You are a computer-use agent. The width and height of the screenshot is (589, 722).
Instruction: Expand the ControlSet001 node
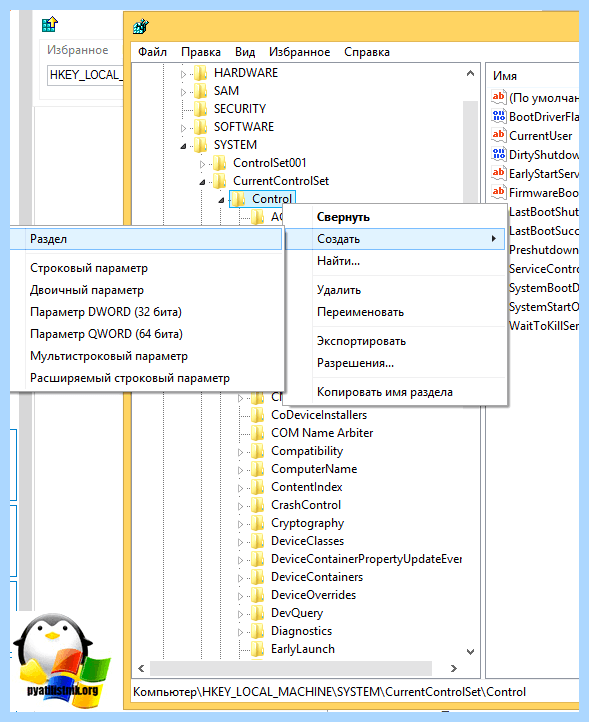click(x=202, y=164)
